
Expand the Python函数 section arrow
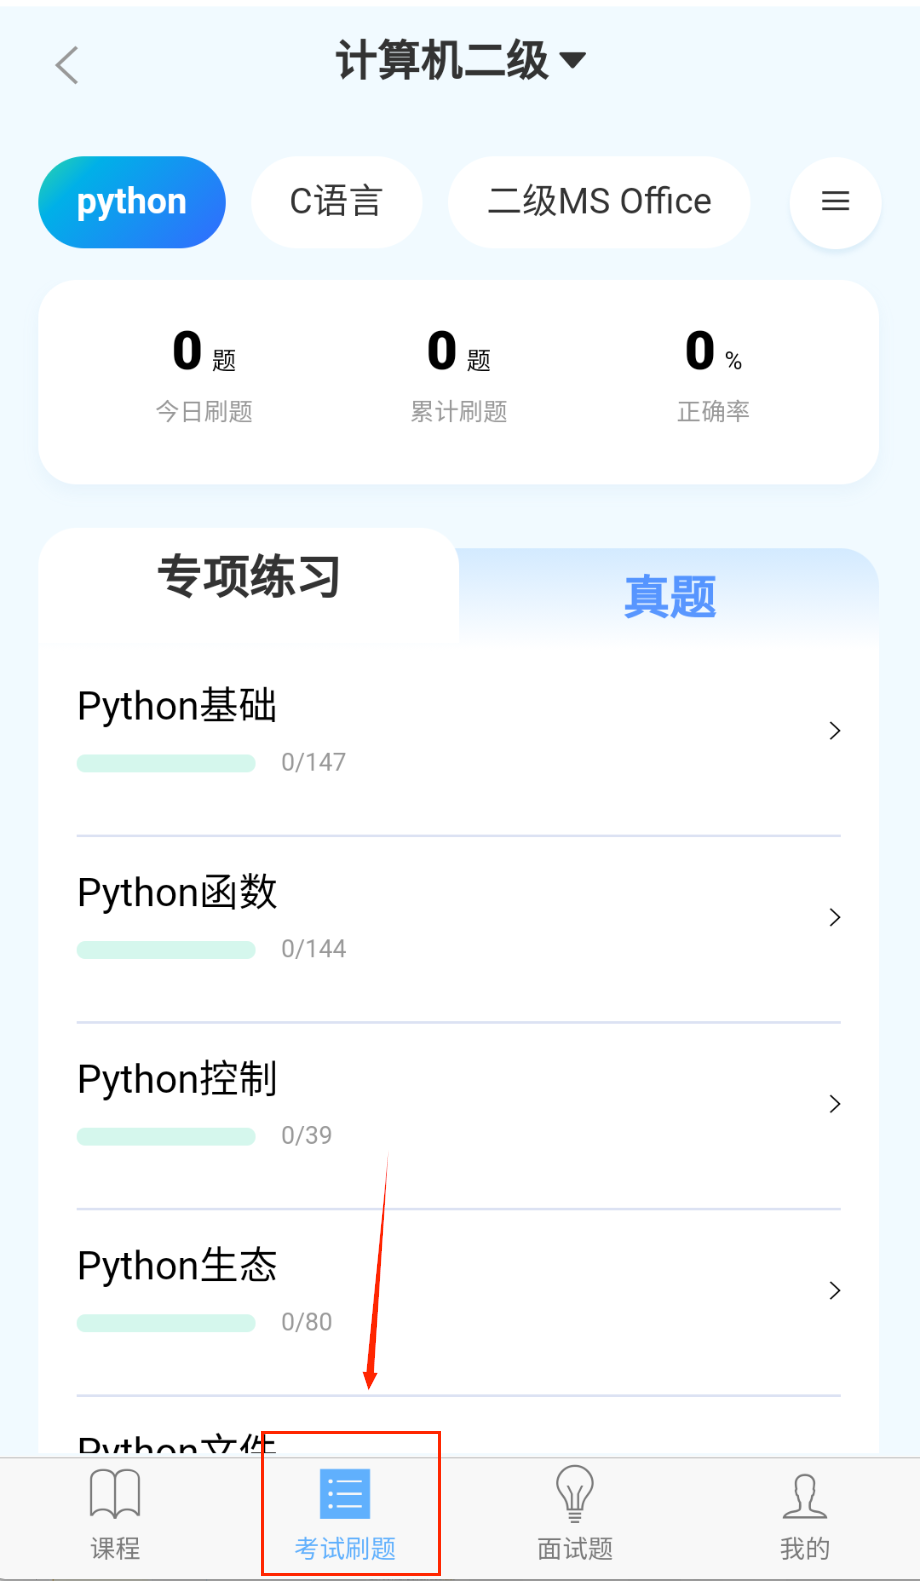pyautogui.click(x=835, y=917)
